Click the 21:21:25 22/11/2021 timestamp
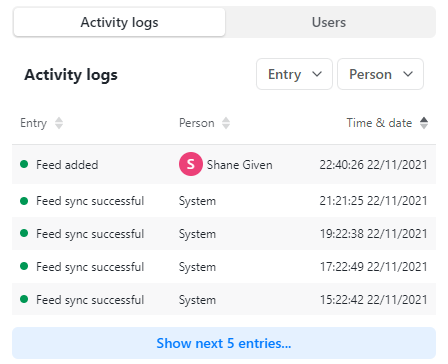Viewport: 448px width, 364px height. pos(373,201)
